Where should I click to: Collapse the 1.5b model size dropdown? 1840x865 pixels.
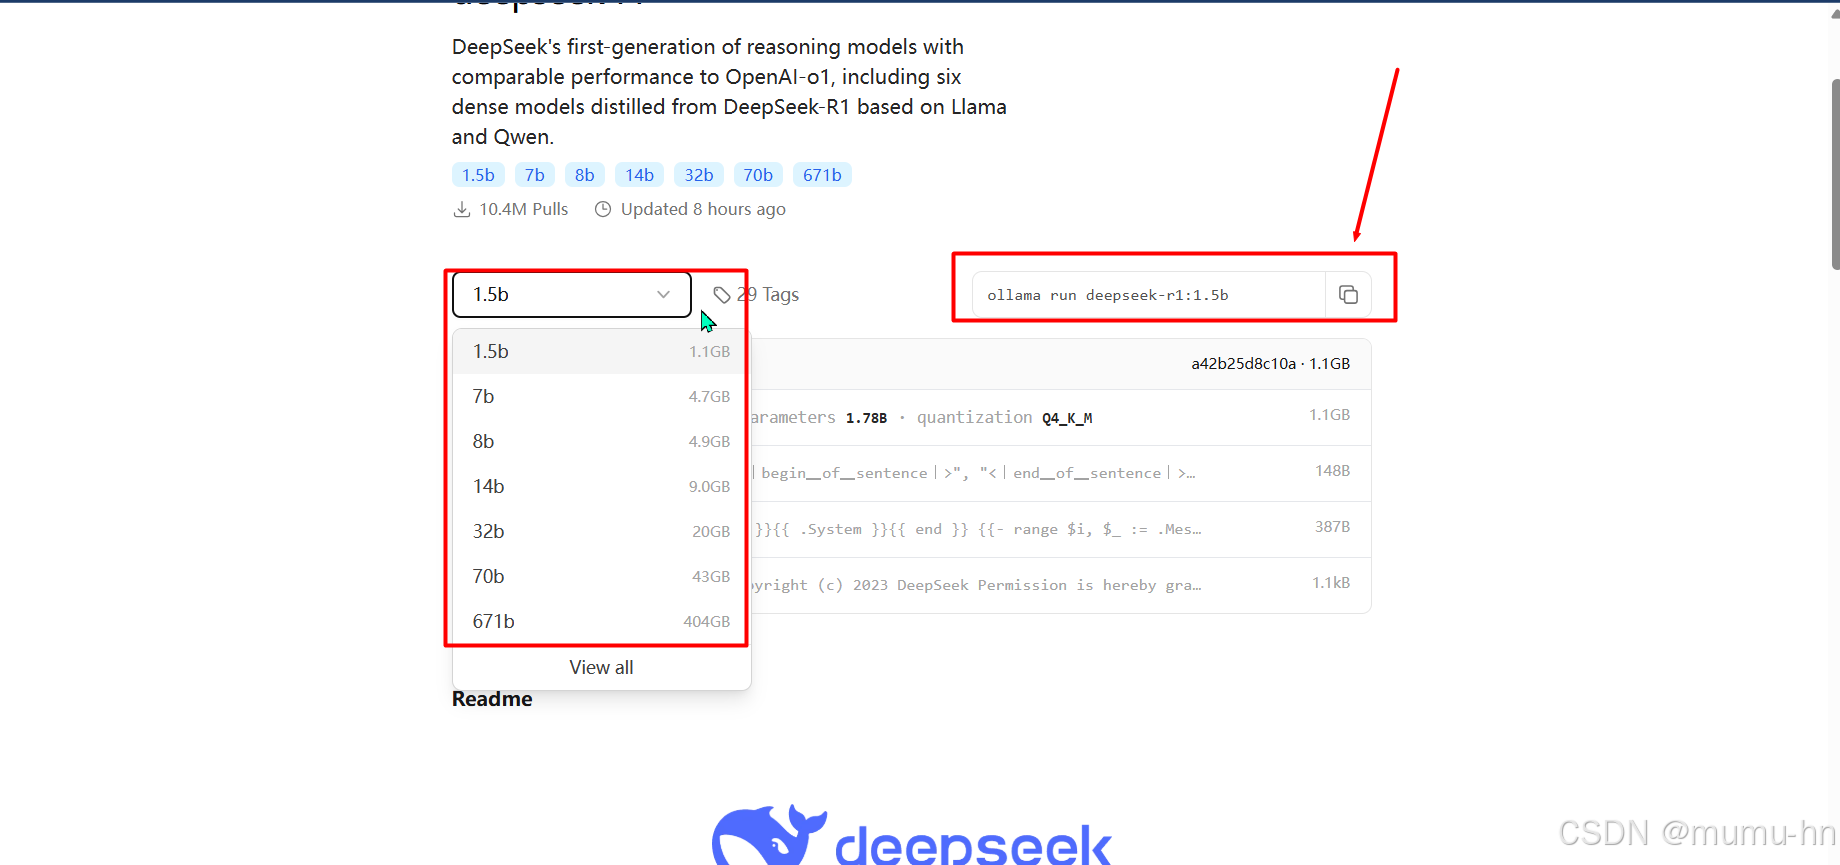(572, 295)
